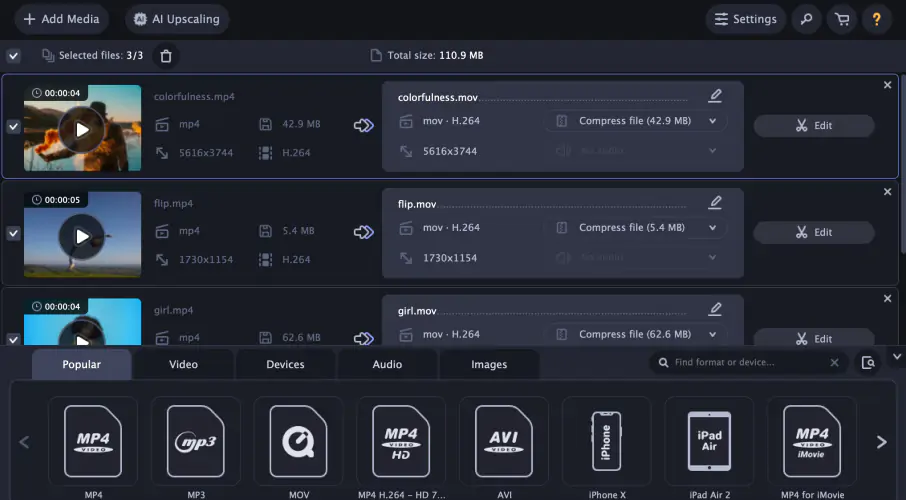The width and height of the screenshot is (906, 500).
Task: Select the MOV format icon
Action: pos(298,441)
